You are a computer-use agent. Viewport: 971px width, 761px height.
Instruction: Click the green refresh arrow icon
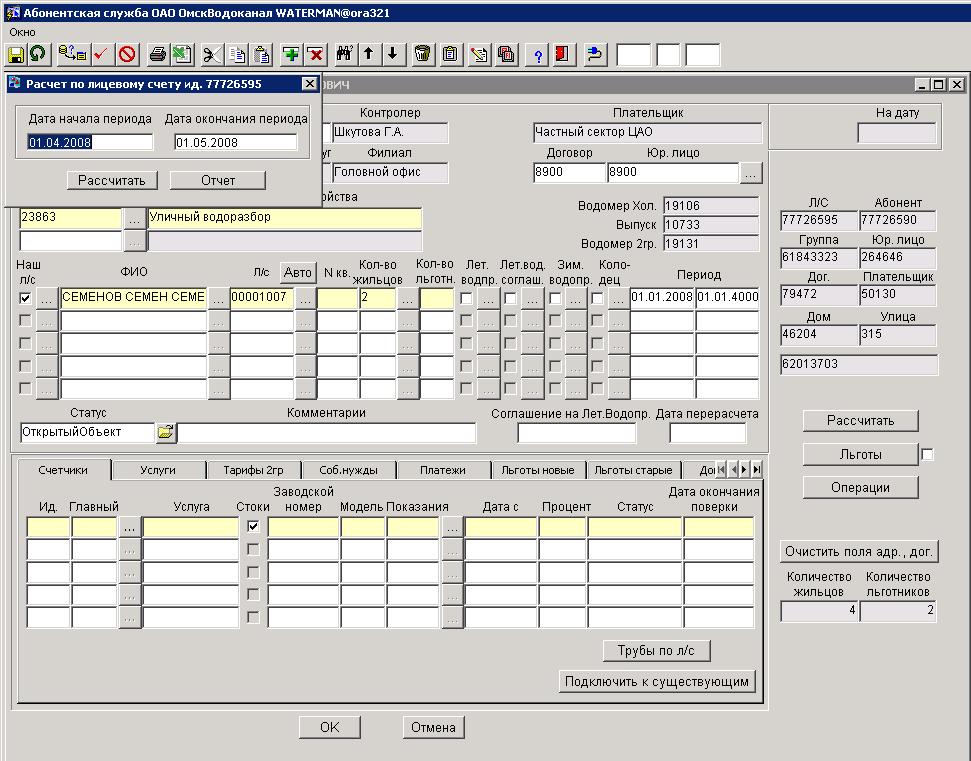point(38,54)
